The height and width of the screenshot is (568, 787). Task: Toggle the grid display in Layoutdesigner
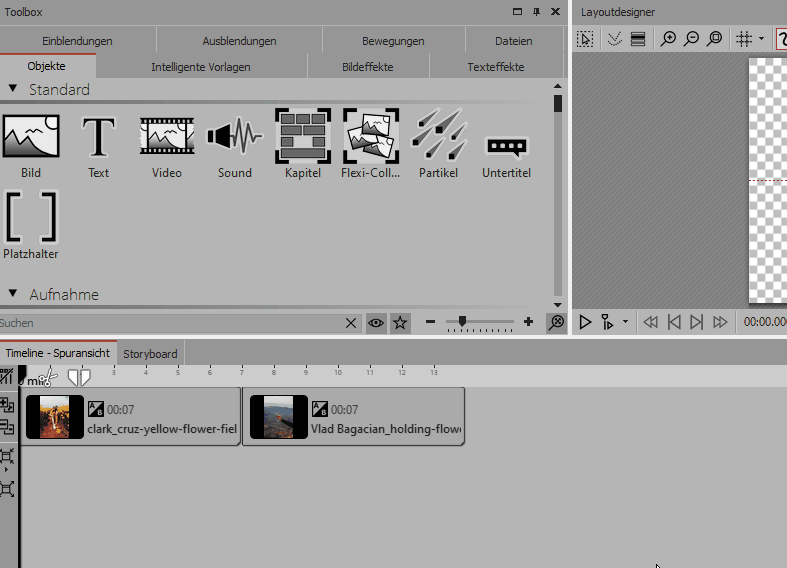click(x=743, y=39)
